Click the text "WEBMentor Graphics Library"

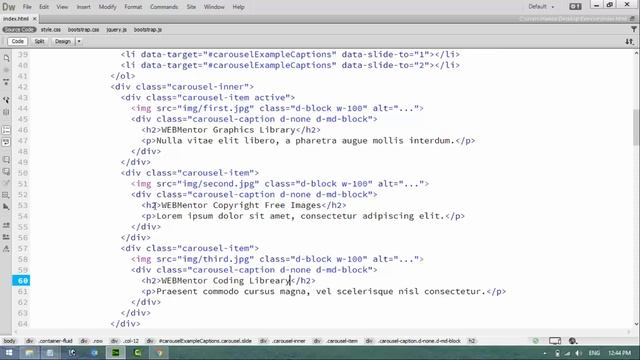click(228, 130)
